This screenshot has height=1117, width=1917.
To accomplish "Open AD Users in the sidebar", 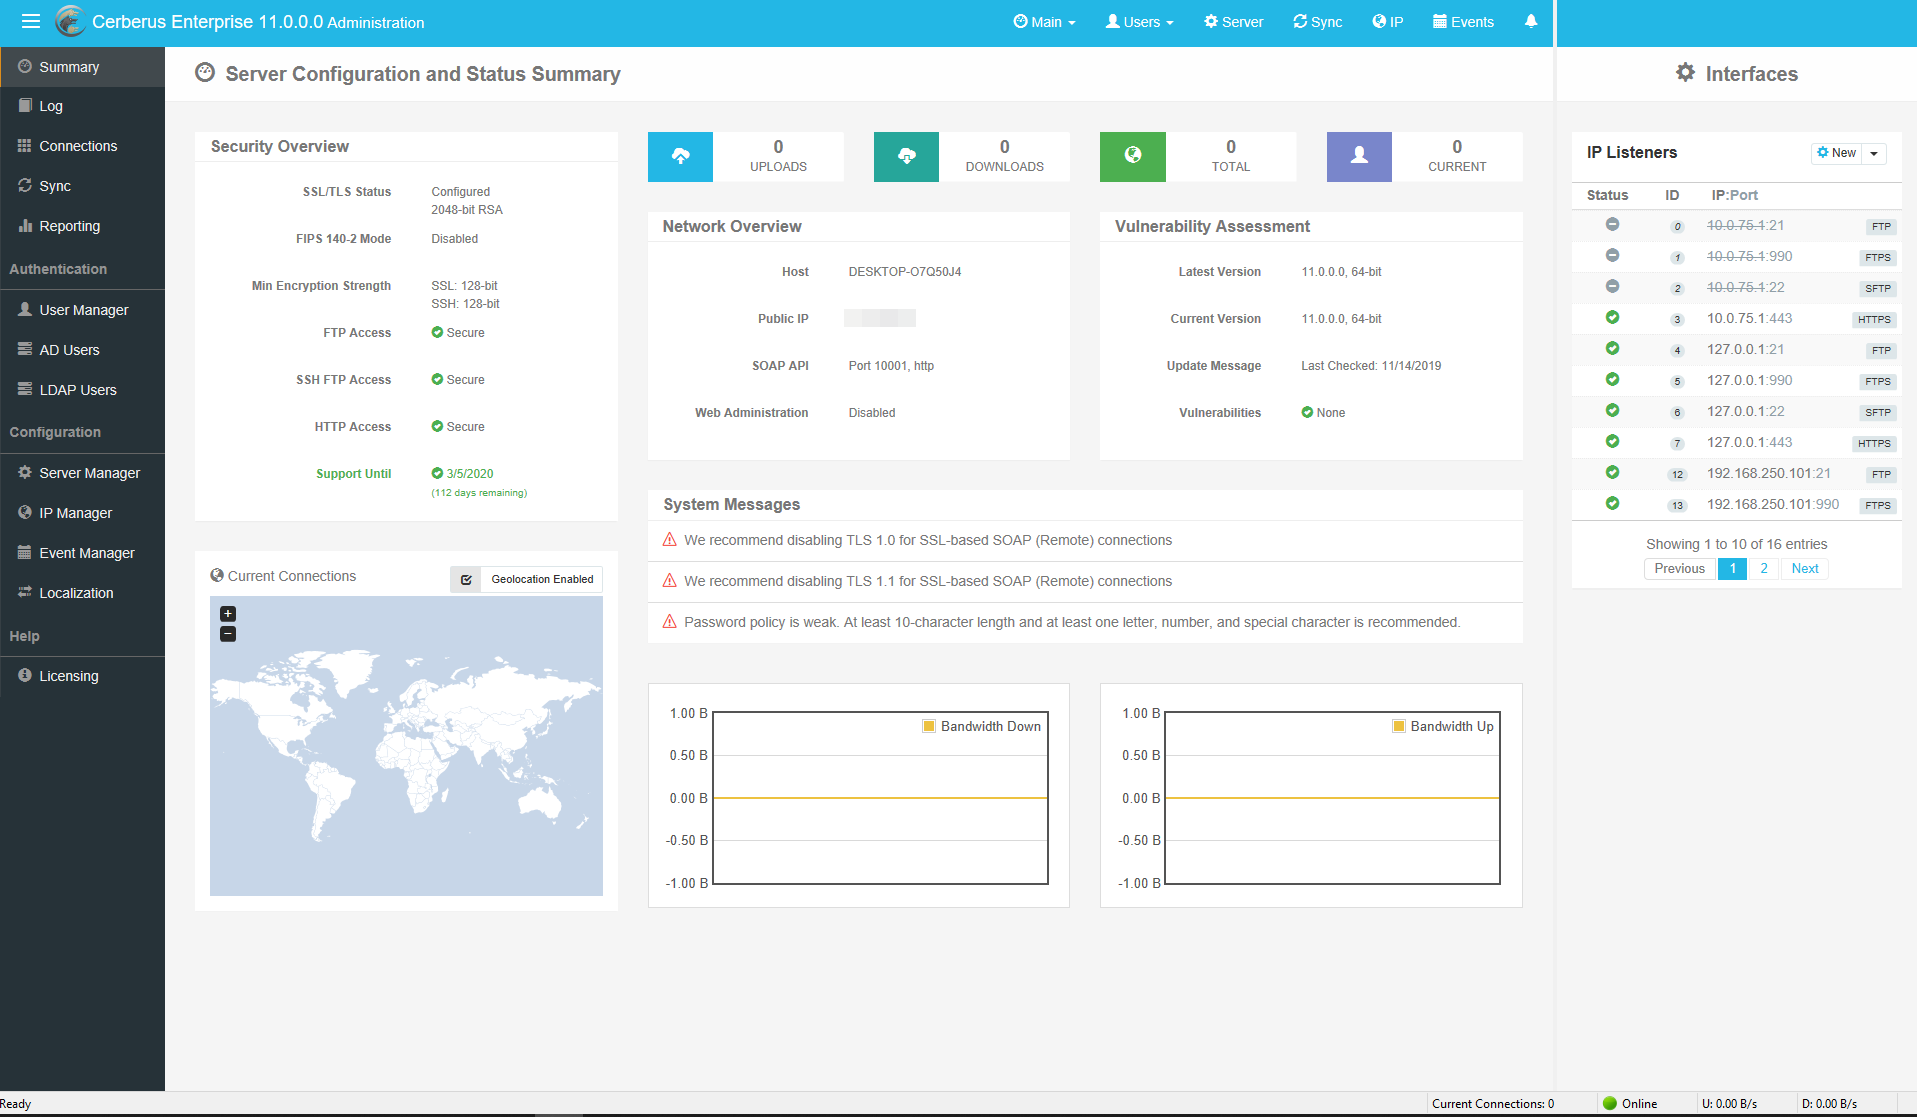I will [x=82, y=350].
